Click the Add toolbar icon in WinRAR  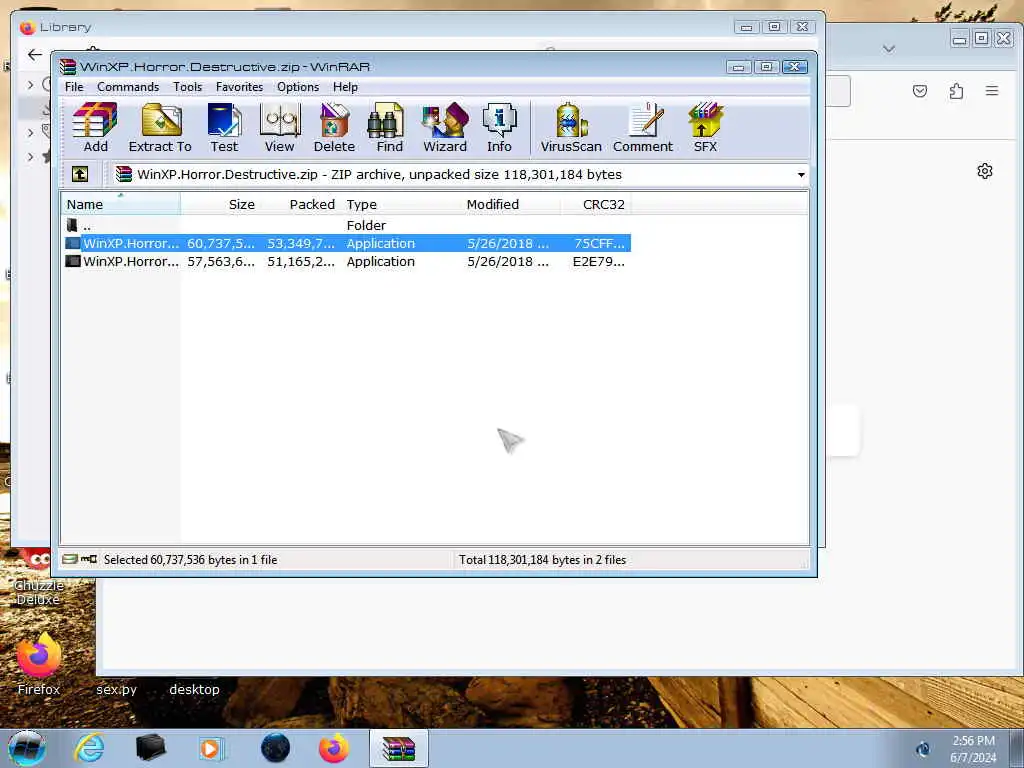pos(95,128)
